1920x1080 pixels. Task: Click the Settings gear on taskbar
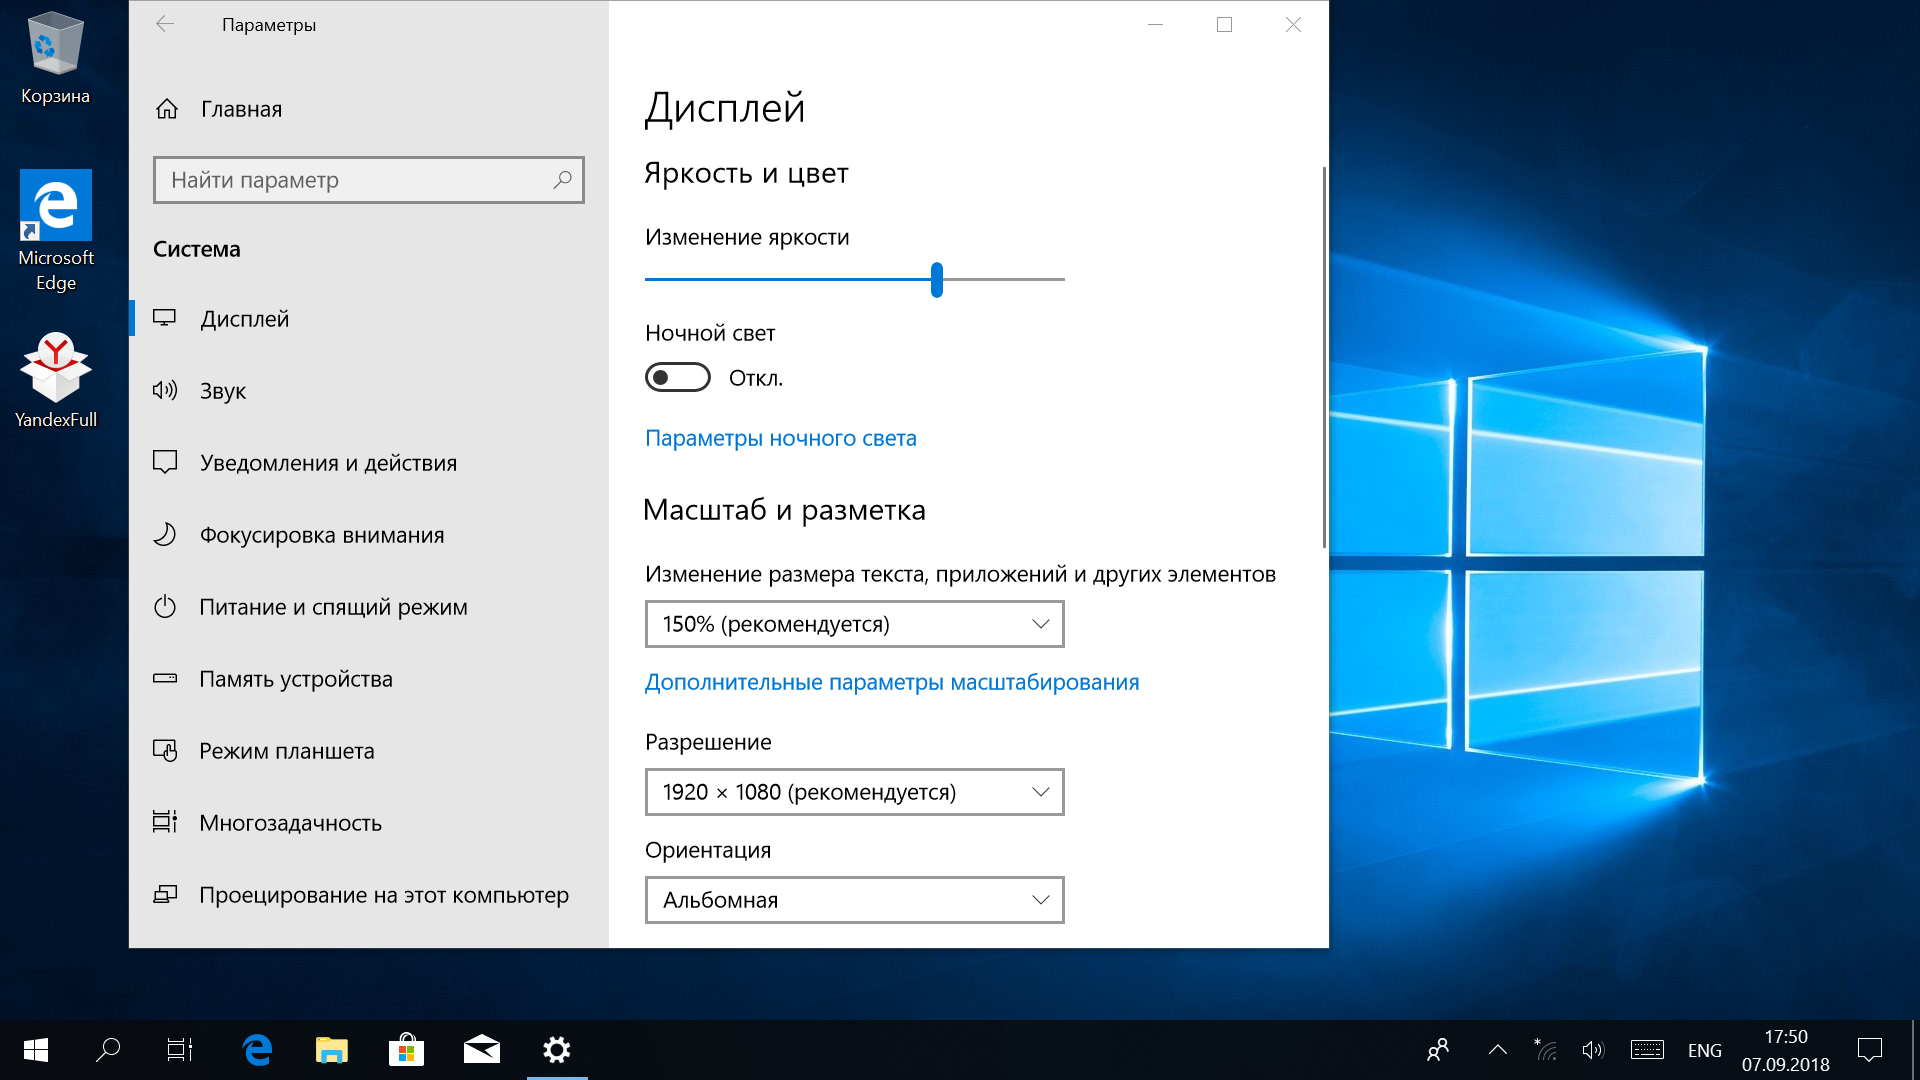click(557, 1050)
